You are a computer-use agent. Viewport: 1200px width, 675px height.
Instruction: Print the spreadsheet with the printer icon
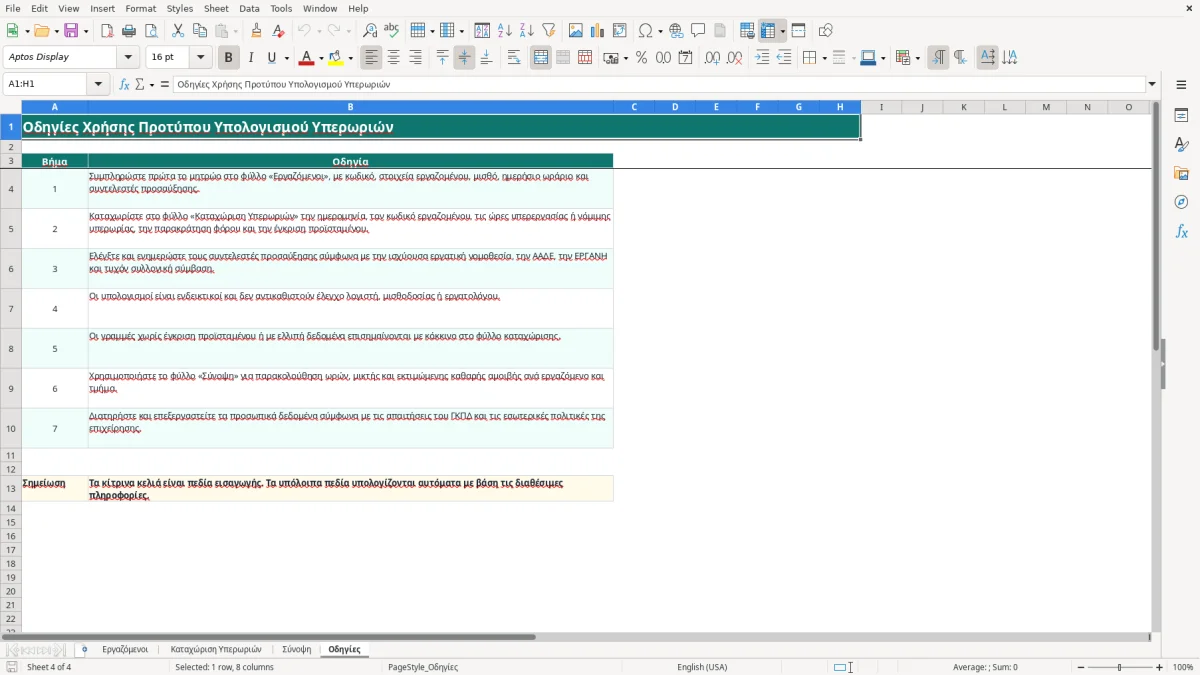129,31
